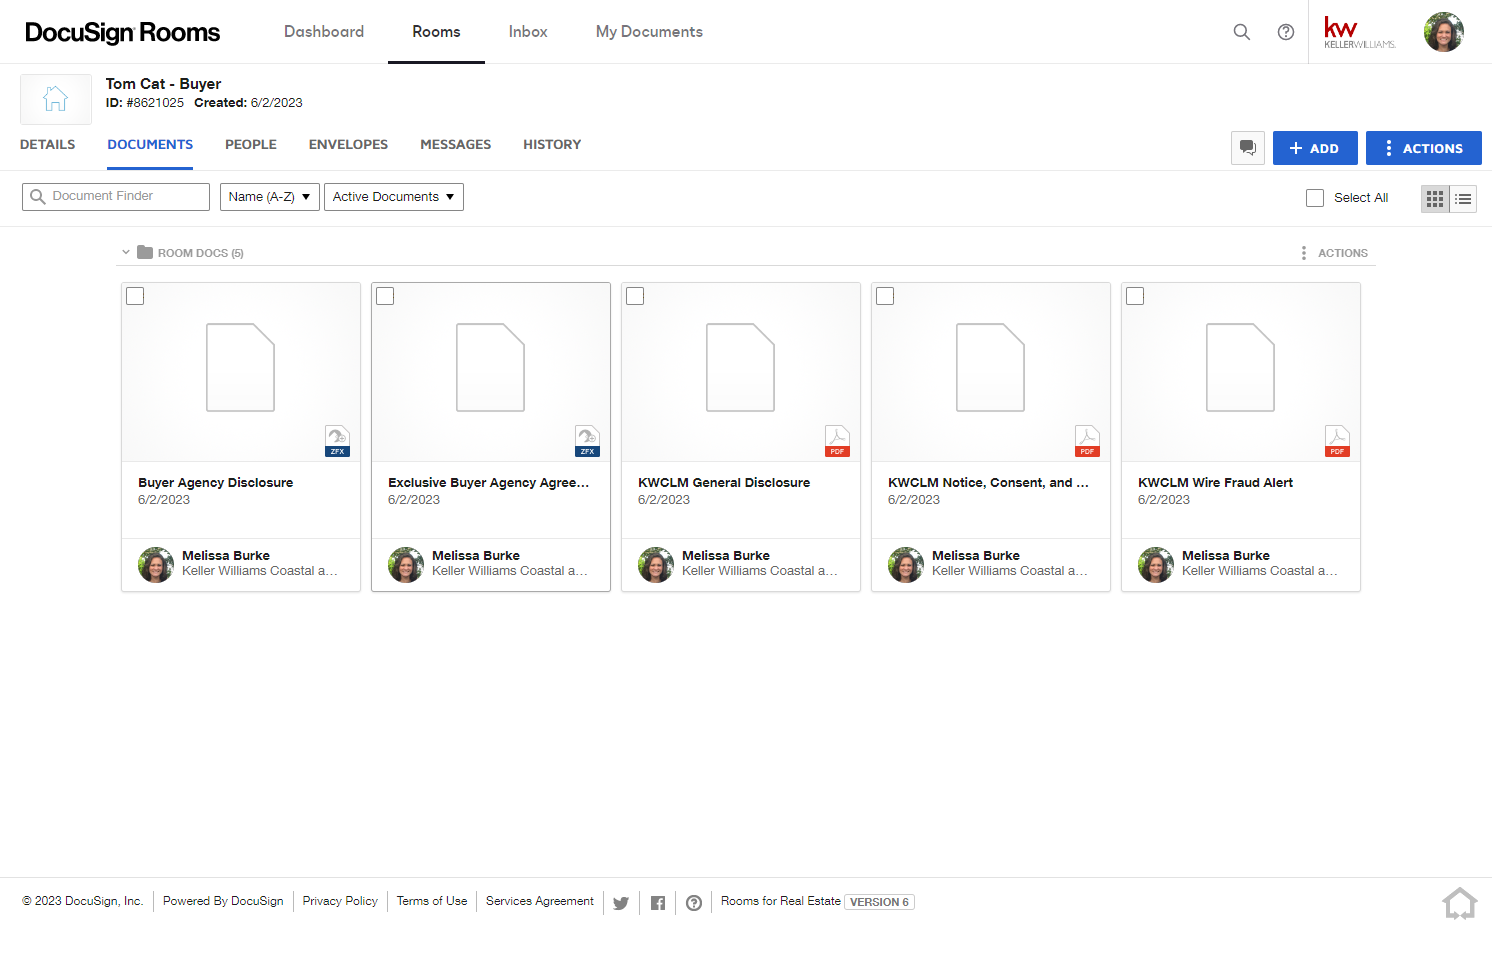The image size is (1492, 960).
Task: View the History tab
Action: click(552, 145)
